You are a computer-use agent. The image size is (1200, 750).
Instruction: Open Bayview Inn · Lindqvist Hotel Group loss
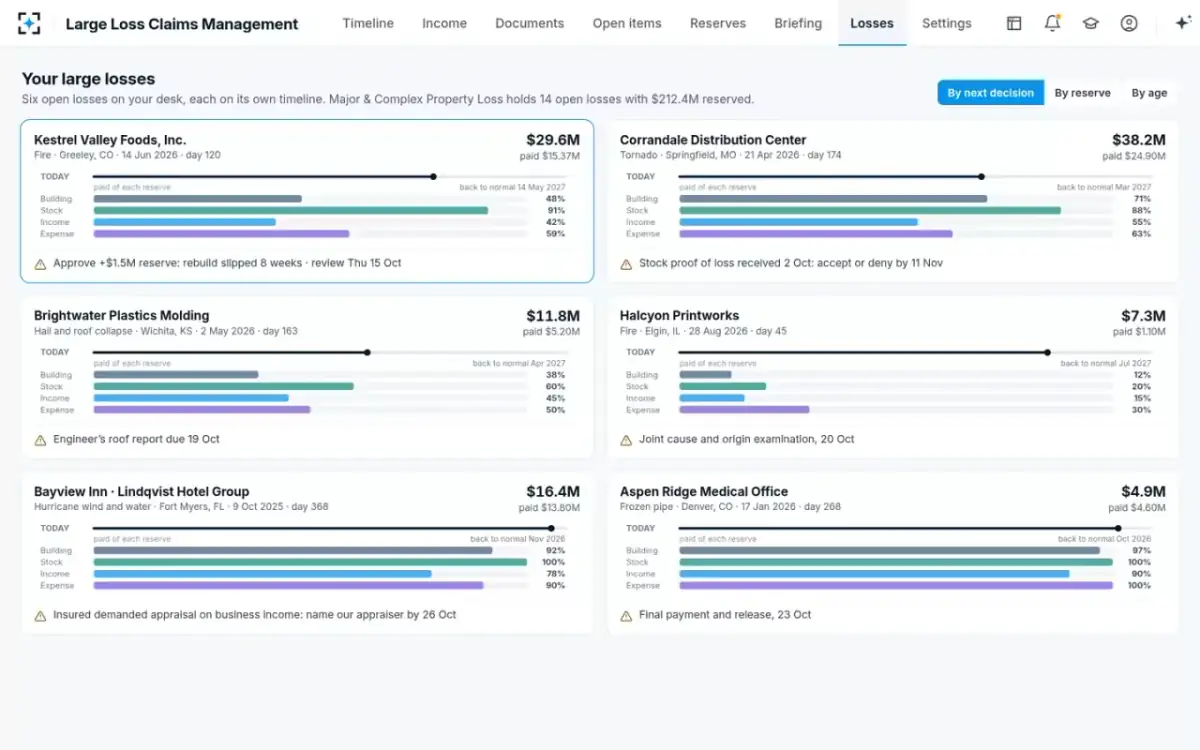[307, 553]
